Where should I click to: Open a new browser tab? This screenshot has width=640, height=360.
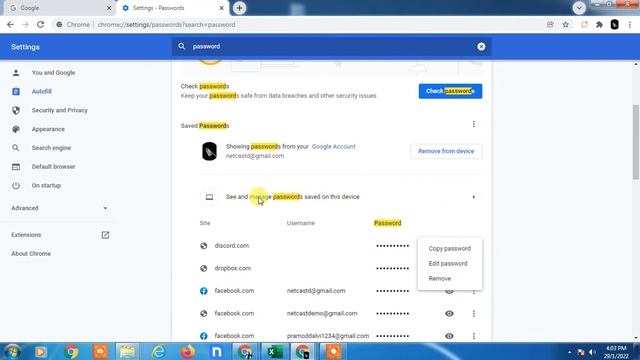[x=240, y=8]
